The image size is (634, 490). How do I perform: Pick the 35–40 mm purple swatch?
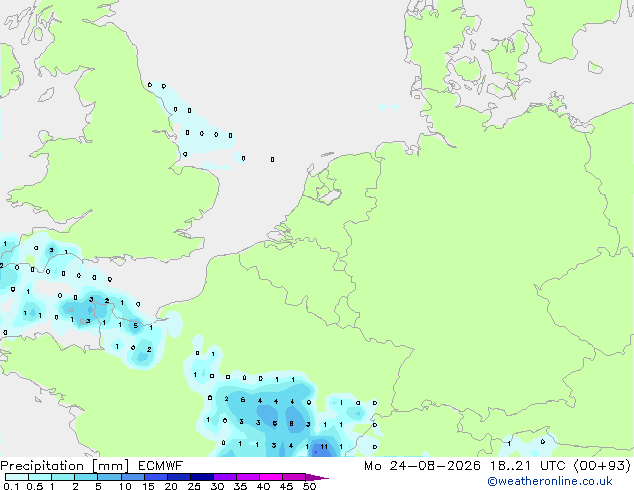pyautogui.click(x=248, y=477)
